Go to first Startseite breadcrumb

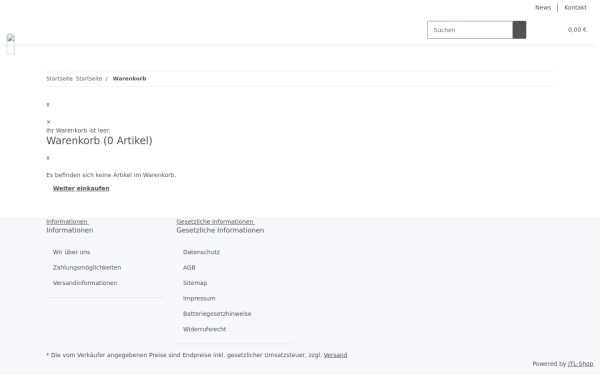[59, 79]
